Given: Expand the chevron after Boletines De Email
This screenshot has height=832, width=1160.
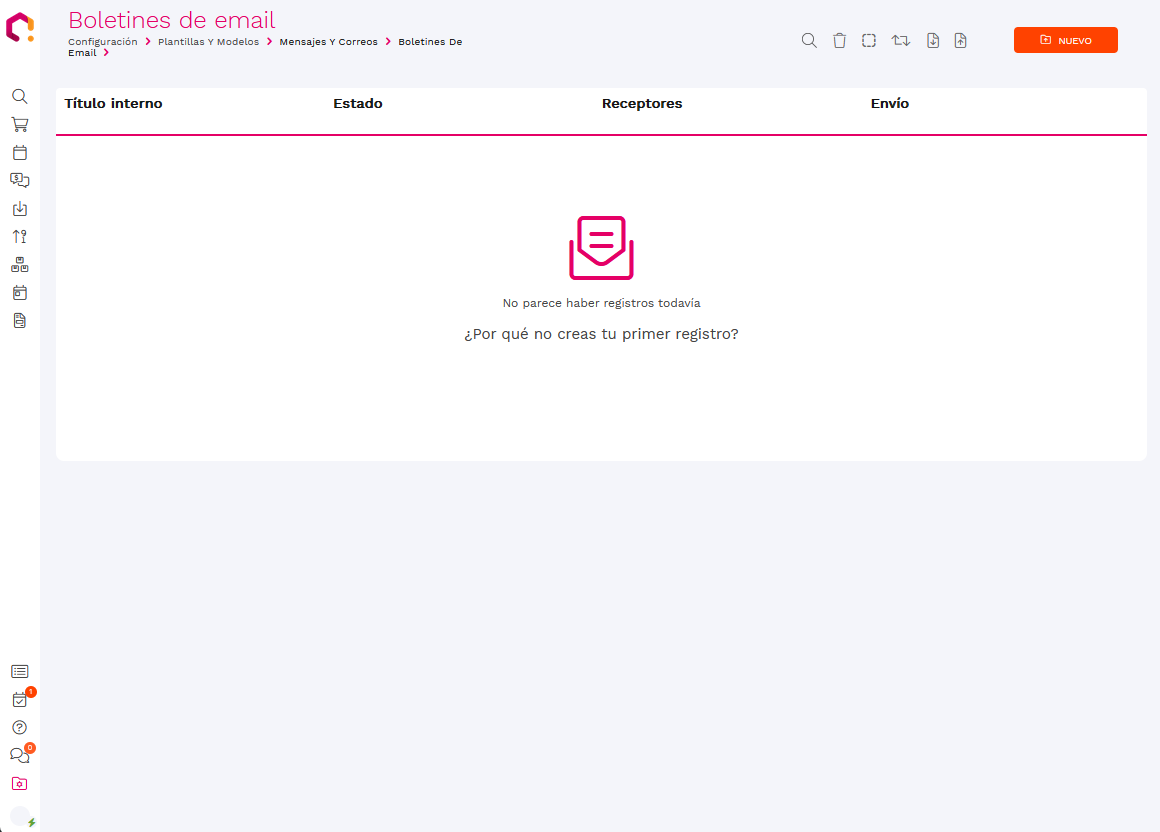Looking at the screenshot, I should click(106, 53).
